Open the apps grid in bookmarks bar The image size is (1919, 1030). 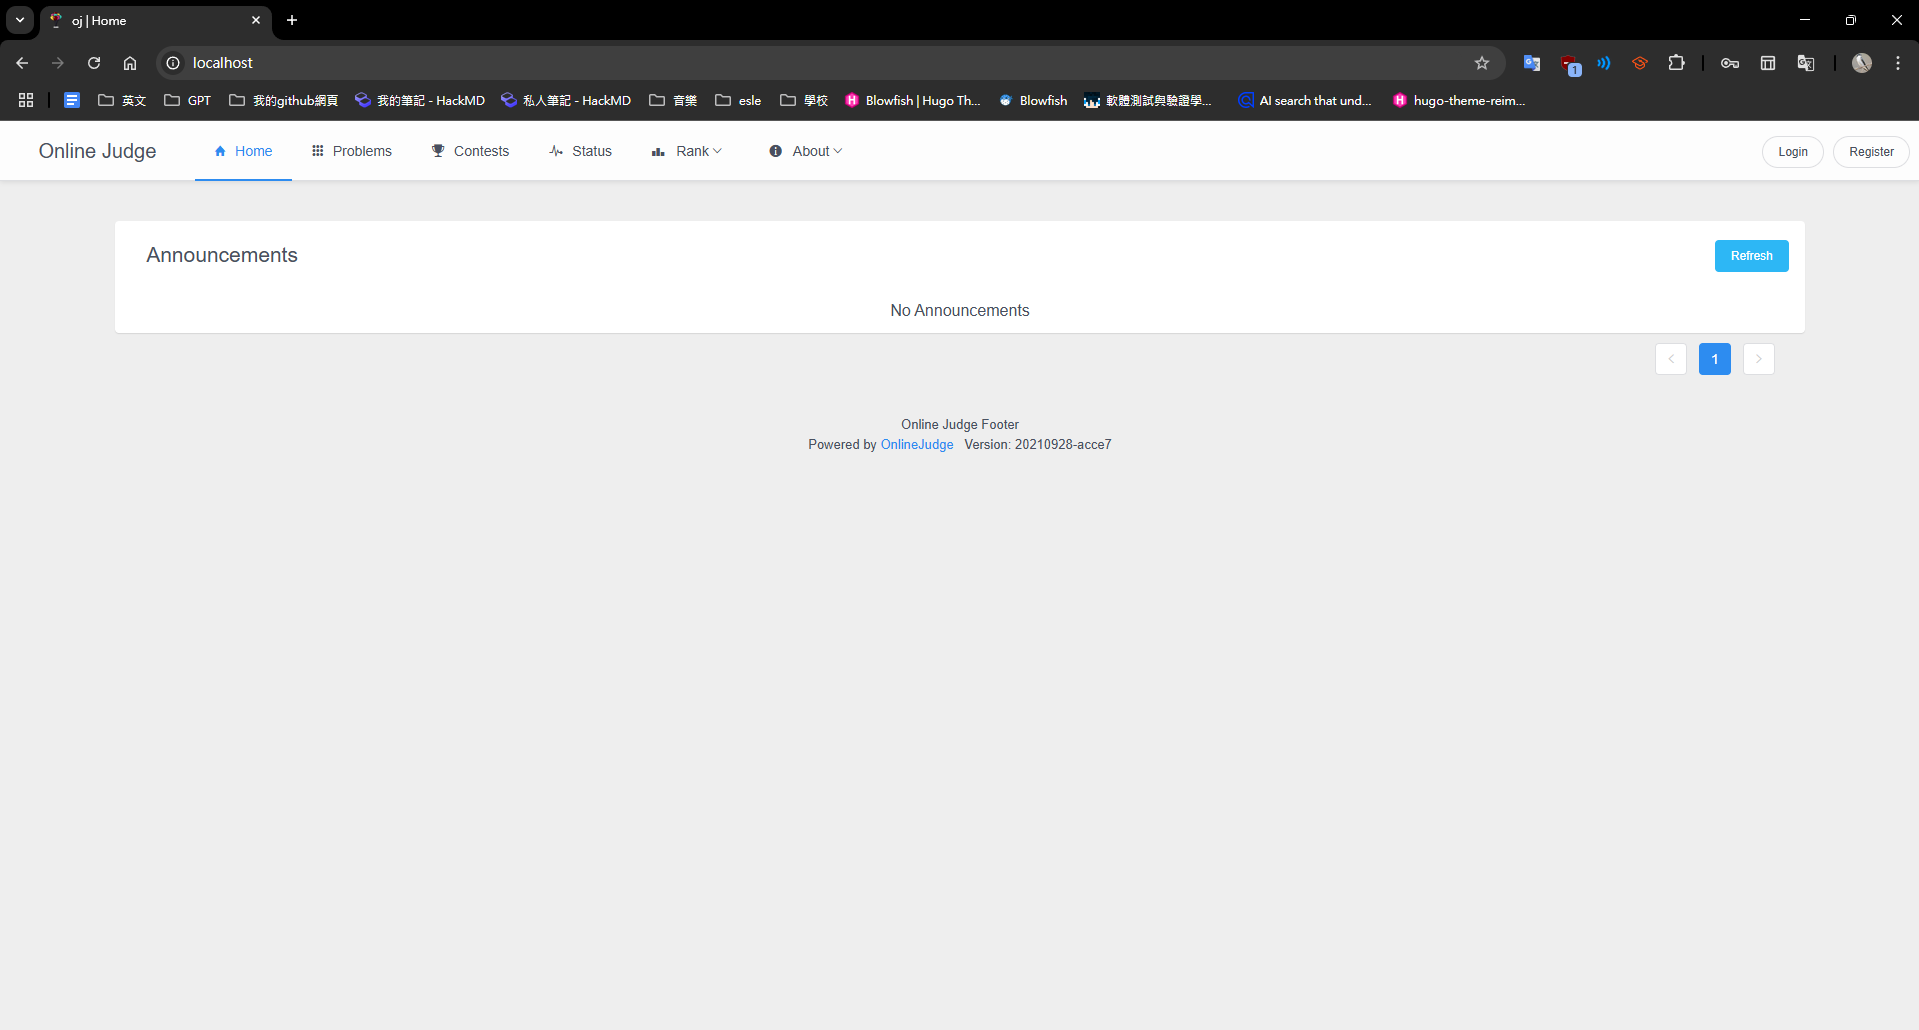tap(26, 100)
